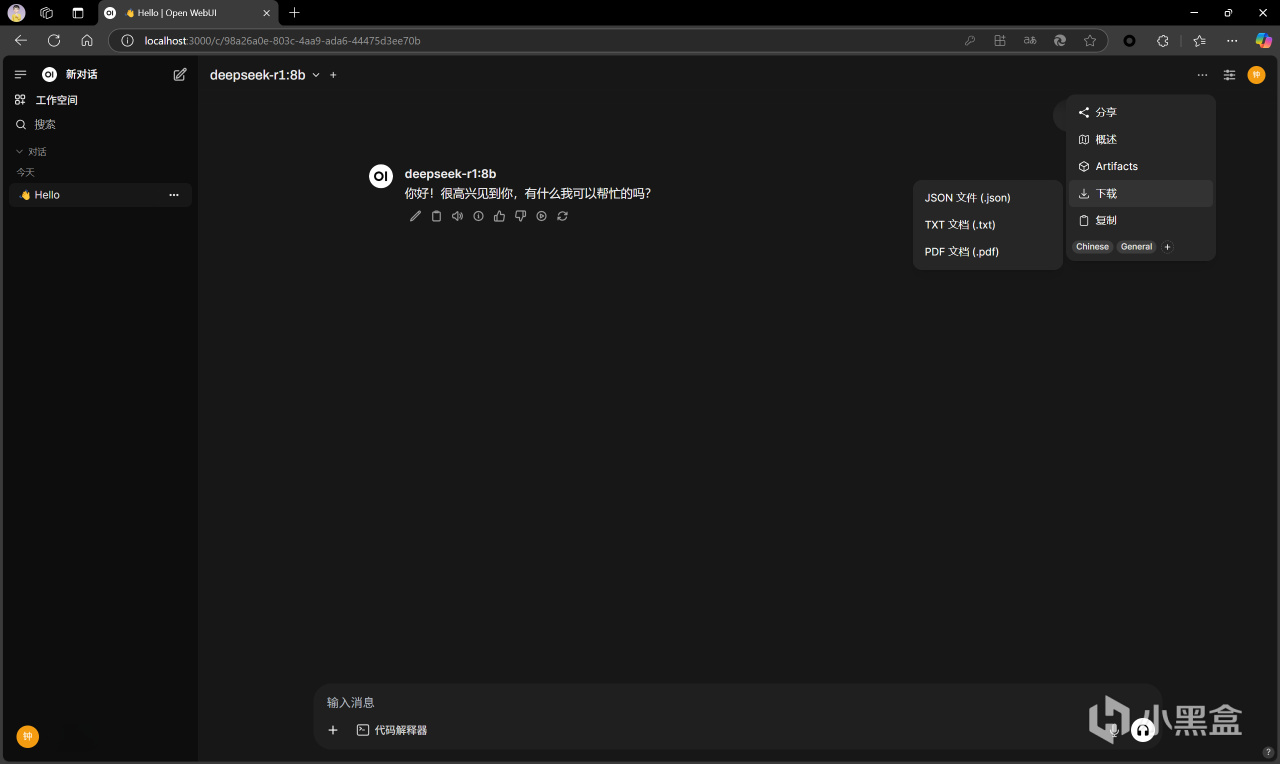The height and width of the screenshot is (764, 1280).
Task: Collapse the 对话 section
Action: (31, 152)
